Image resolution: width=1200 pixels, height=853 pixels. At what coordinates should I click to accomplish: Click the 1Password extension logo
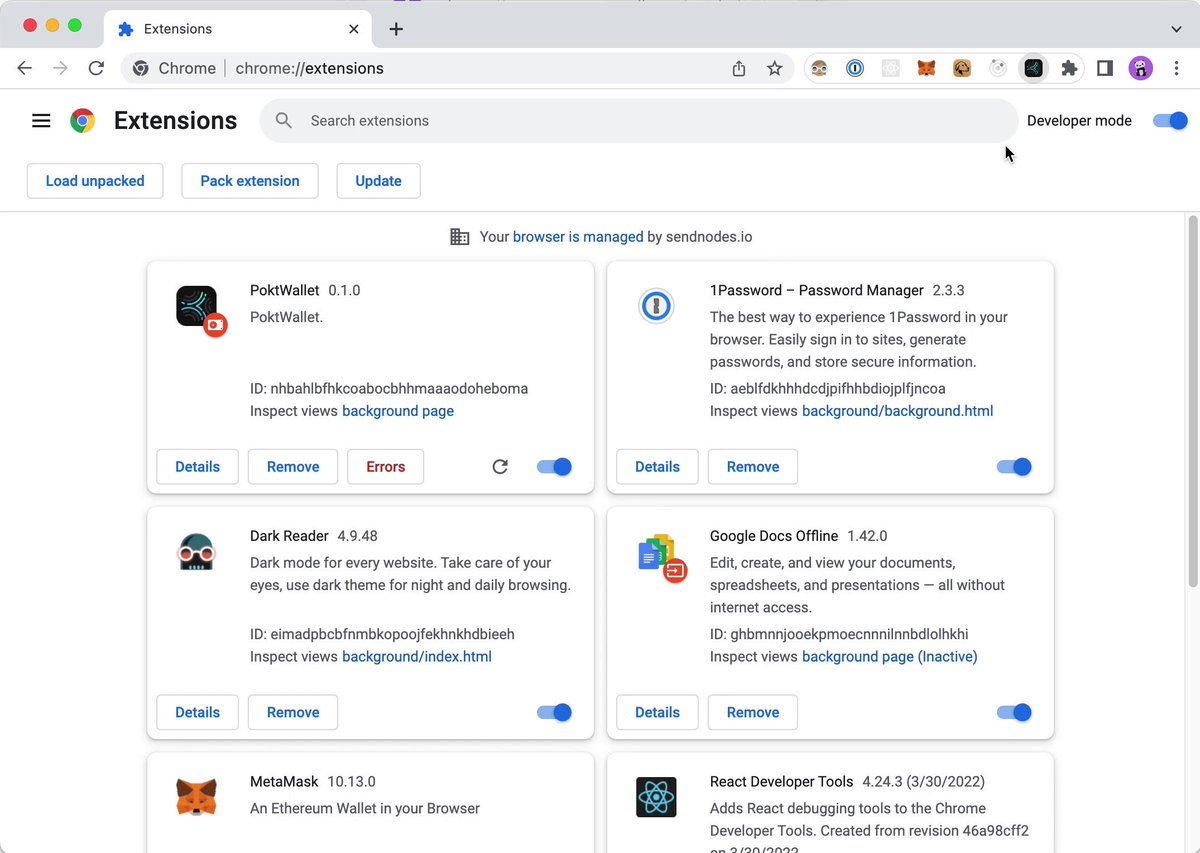point(656,306)
